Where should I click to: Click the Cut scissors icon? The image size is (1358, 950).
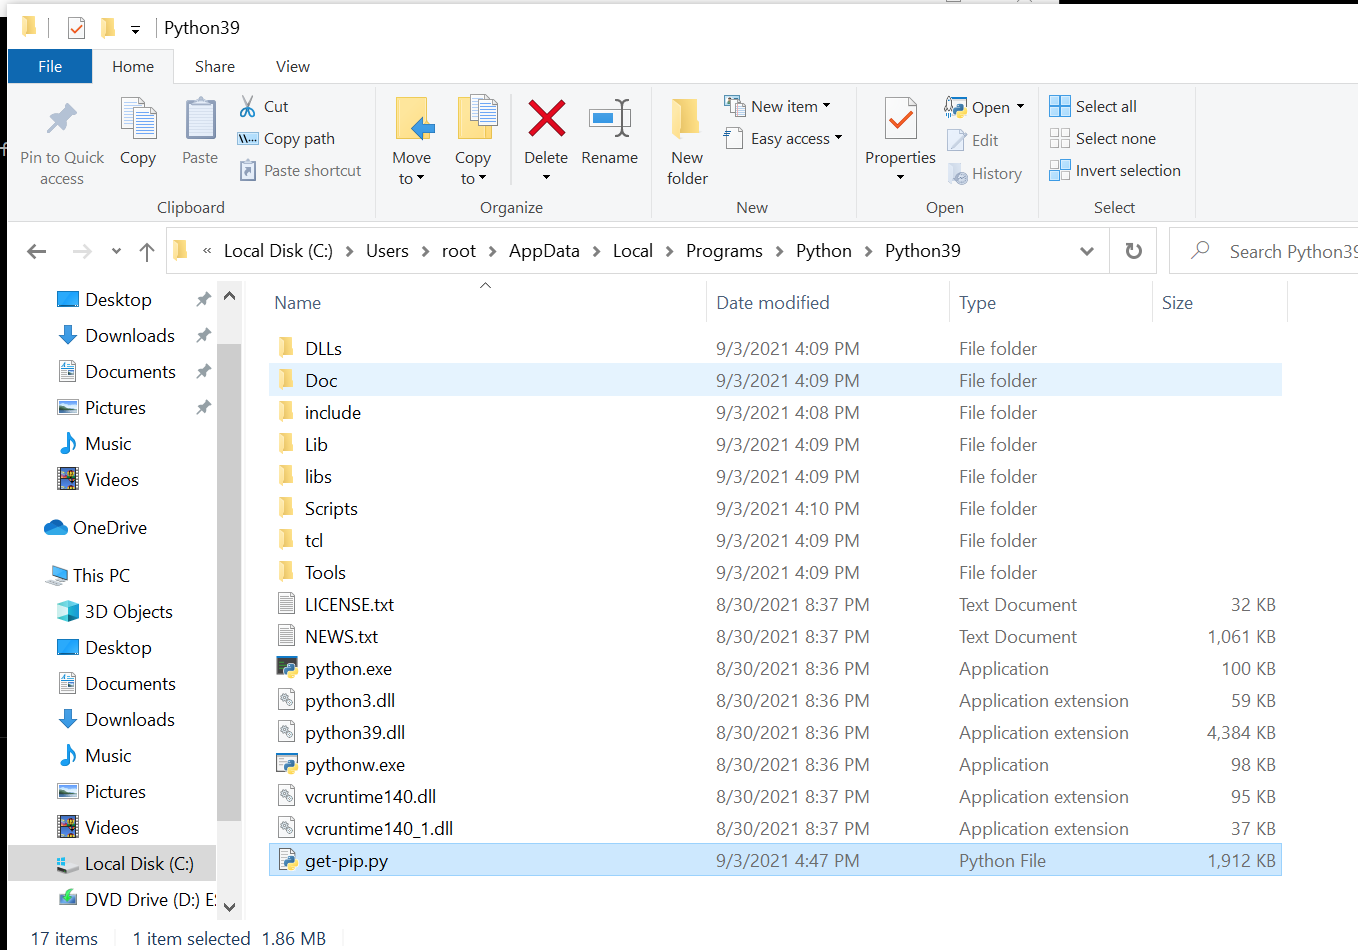(x=247, y=106)
